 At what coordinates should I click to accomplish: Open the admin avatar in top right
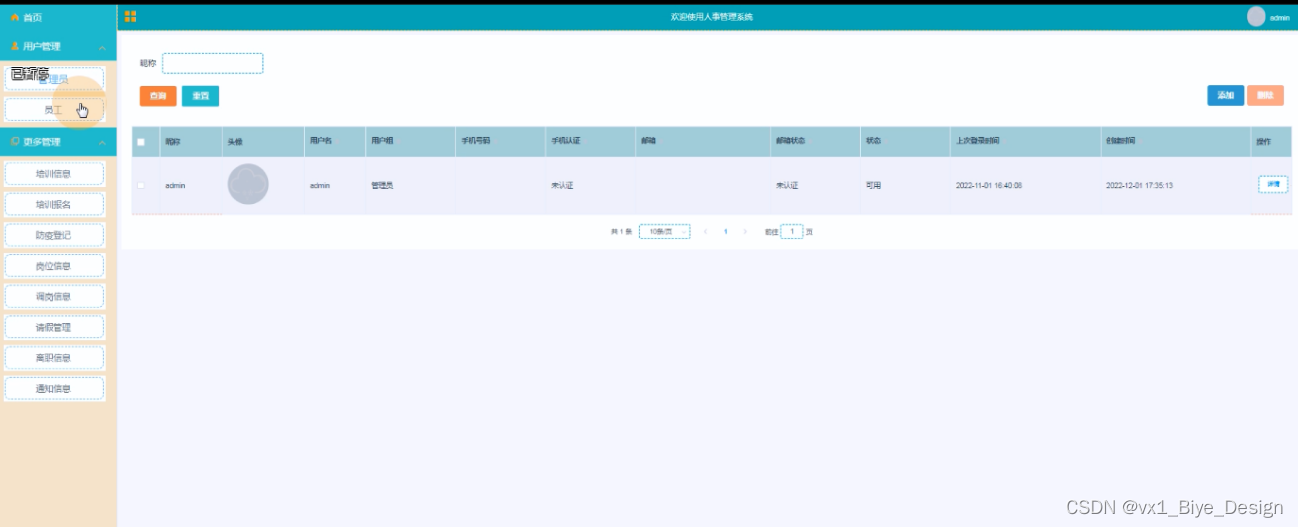click(x=1256, y=16)
